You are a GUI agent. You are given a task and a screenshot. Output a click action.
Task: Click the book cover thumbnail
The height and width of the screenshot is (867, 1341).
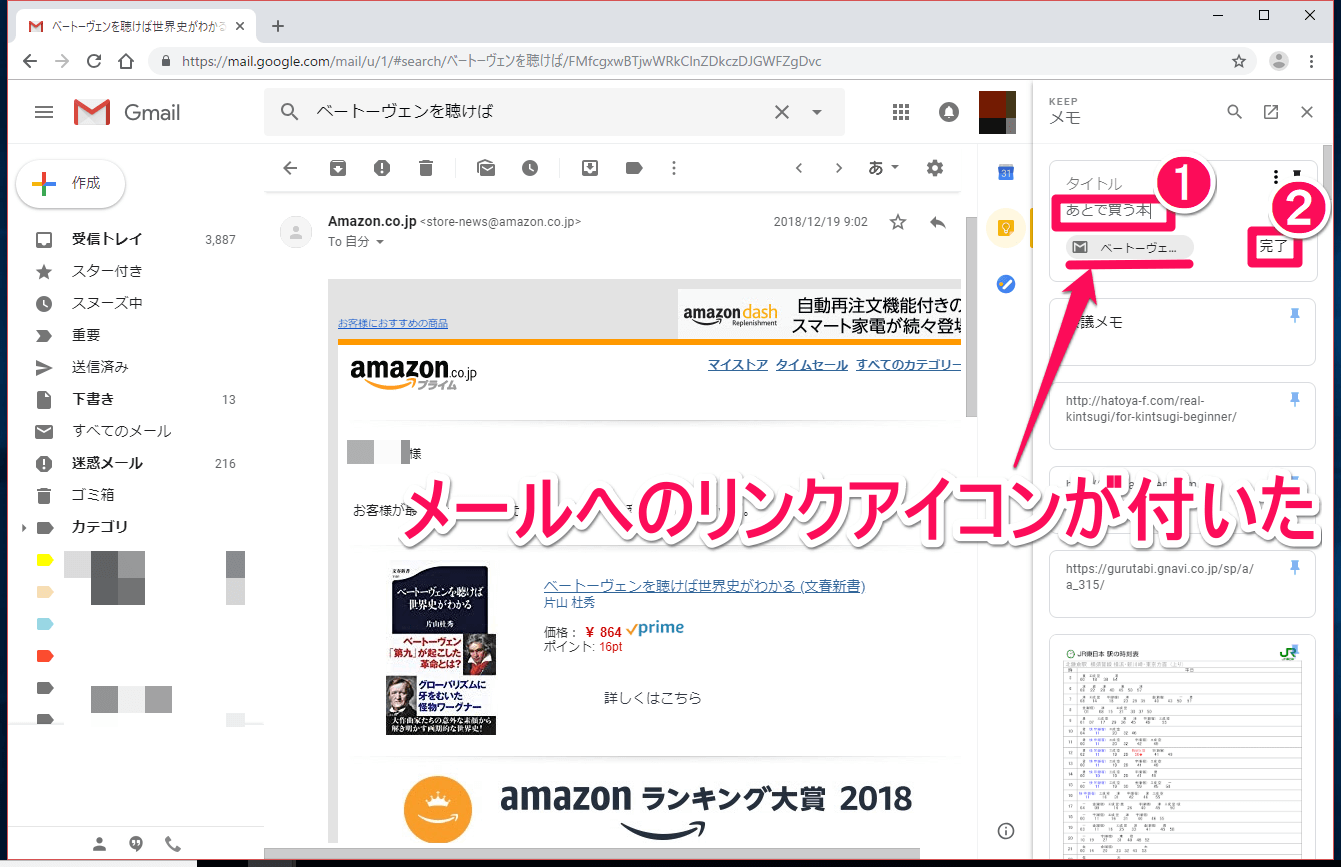point(441,649)
